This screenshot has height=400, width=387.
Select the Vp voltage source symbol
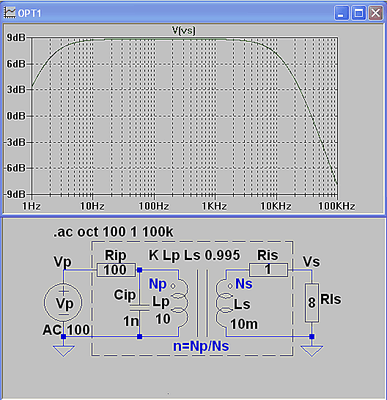coord(64,303)
